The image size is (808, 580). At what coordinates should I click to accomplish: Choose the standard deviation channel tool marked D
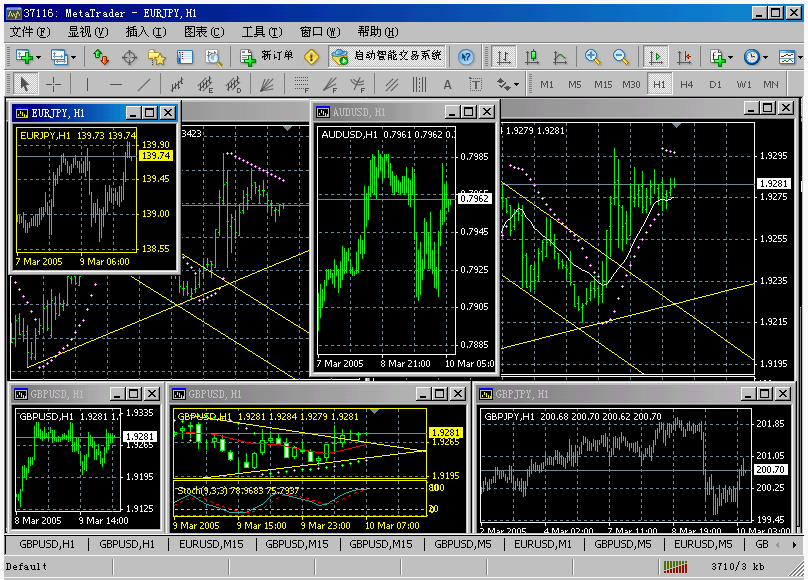pyautogui.click(x=233, y=84)
